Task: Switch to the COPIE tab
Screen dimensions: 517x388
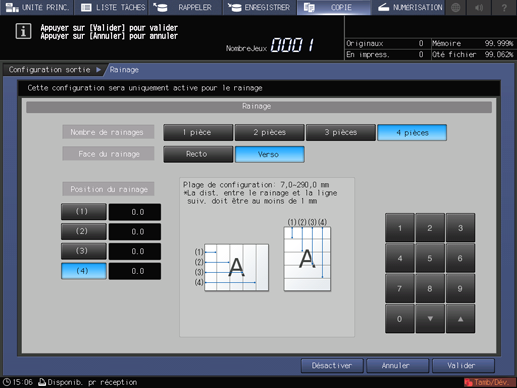Action: (334, 7)
